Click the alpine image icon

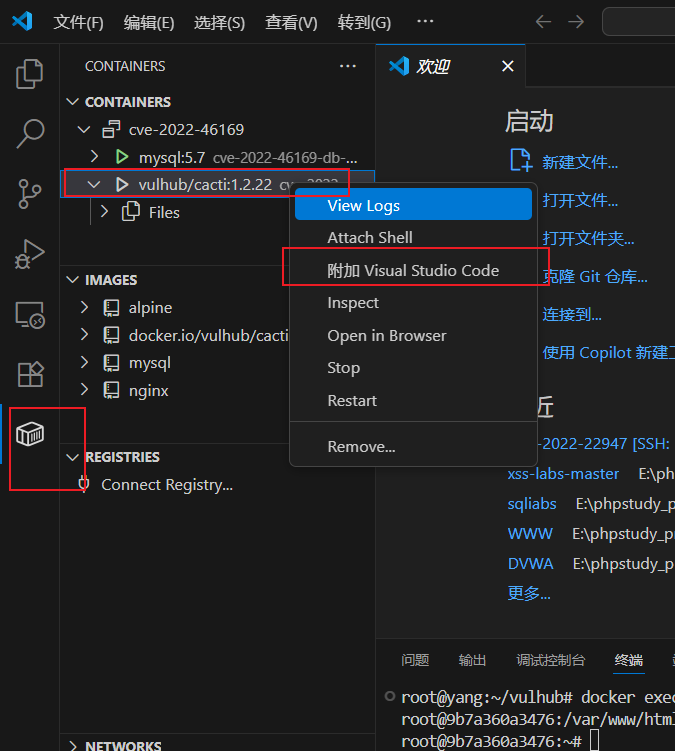[111, 307]
